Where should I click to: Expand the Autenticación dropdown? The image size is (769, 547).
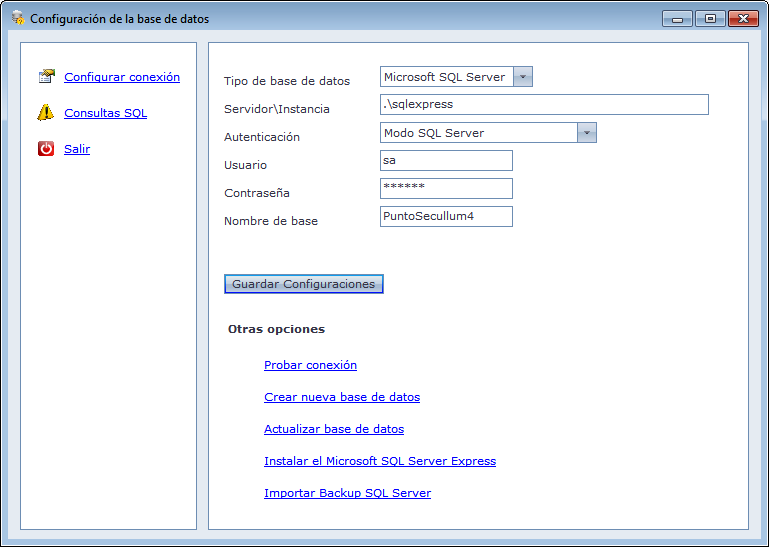pyautogui.click(x=586, y=133)
